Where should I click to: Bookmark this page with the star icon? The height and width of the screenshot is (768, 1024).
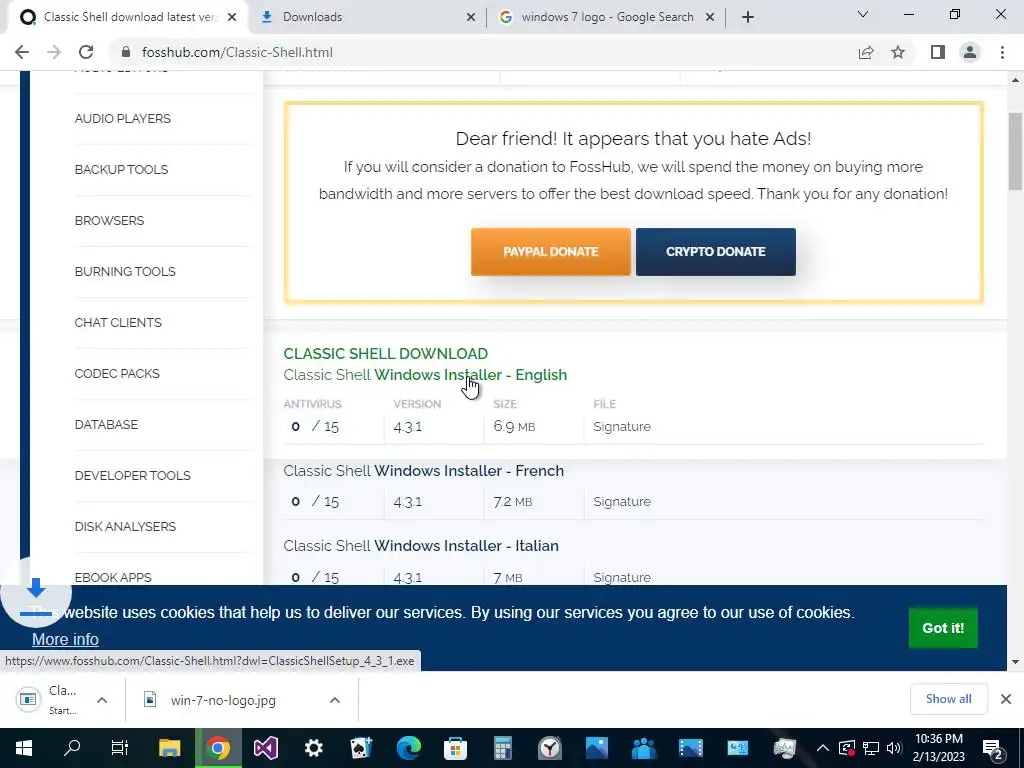pos(898,52)
